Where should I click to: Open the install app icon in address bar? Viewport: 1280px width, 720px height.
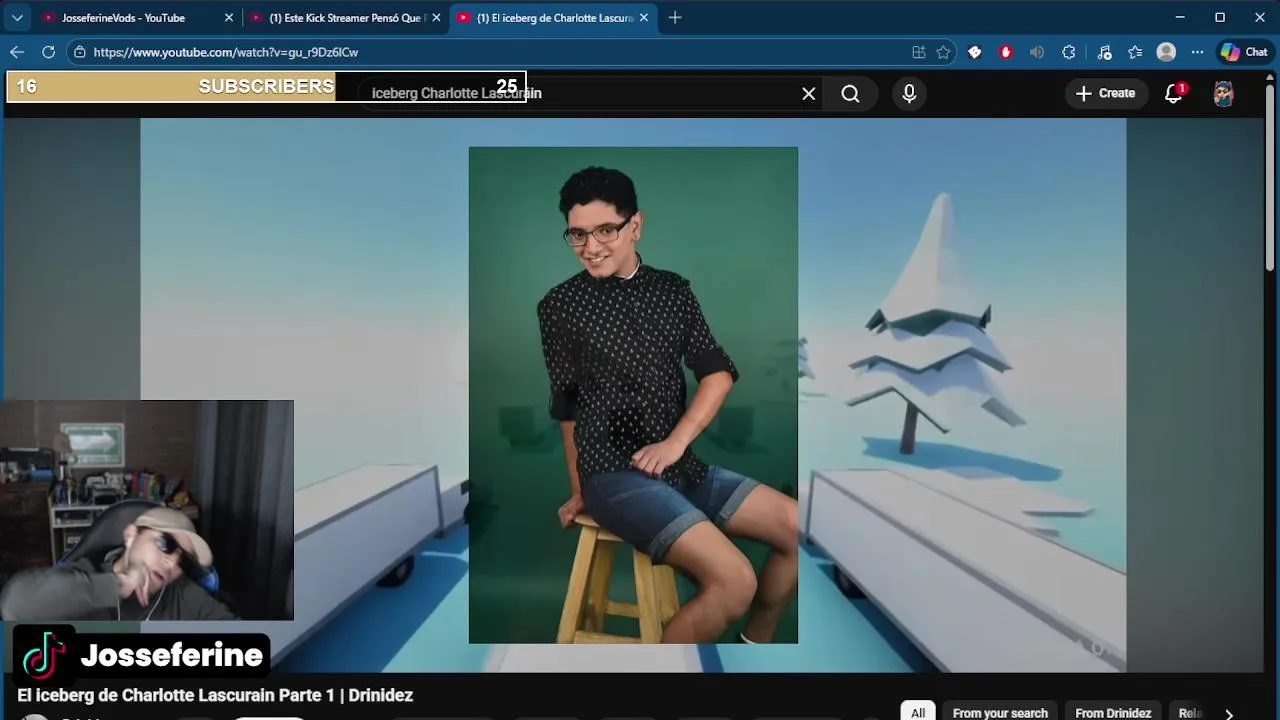point(919,52)
